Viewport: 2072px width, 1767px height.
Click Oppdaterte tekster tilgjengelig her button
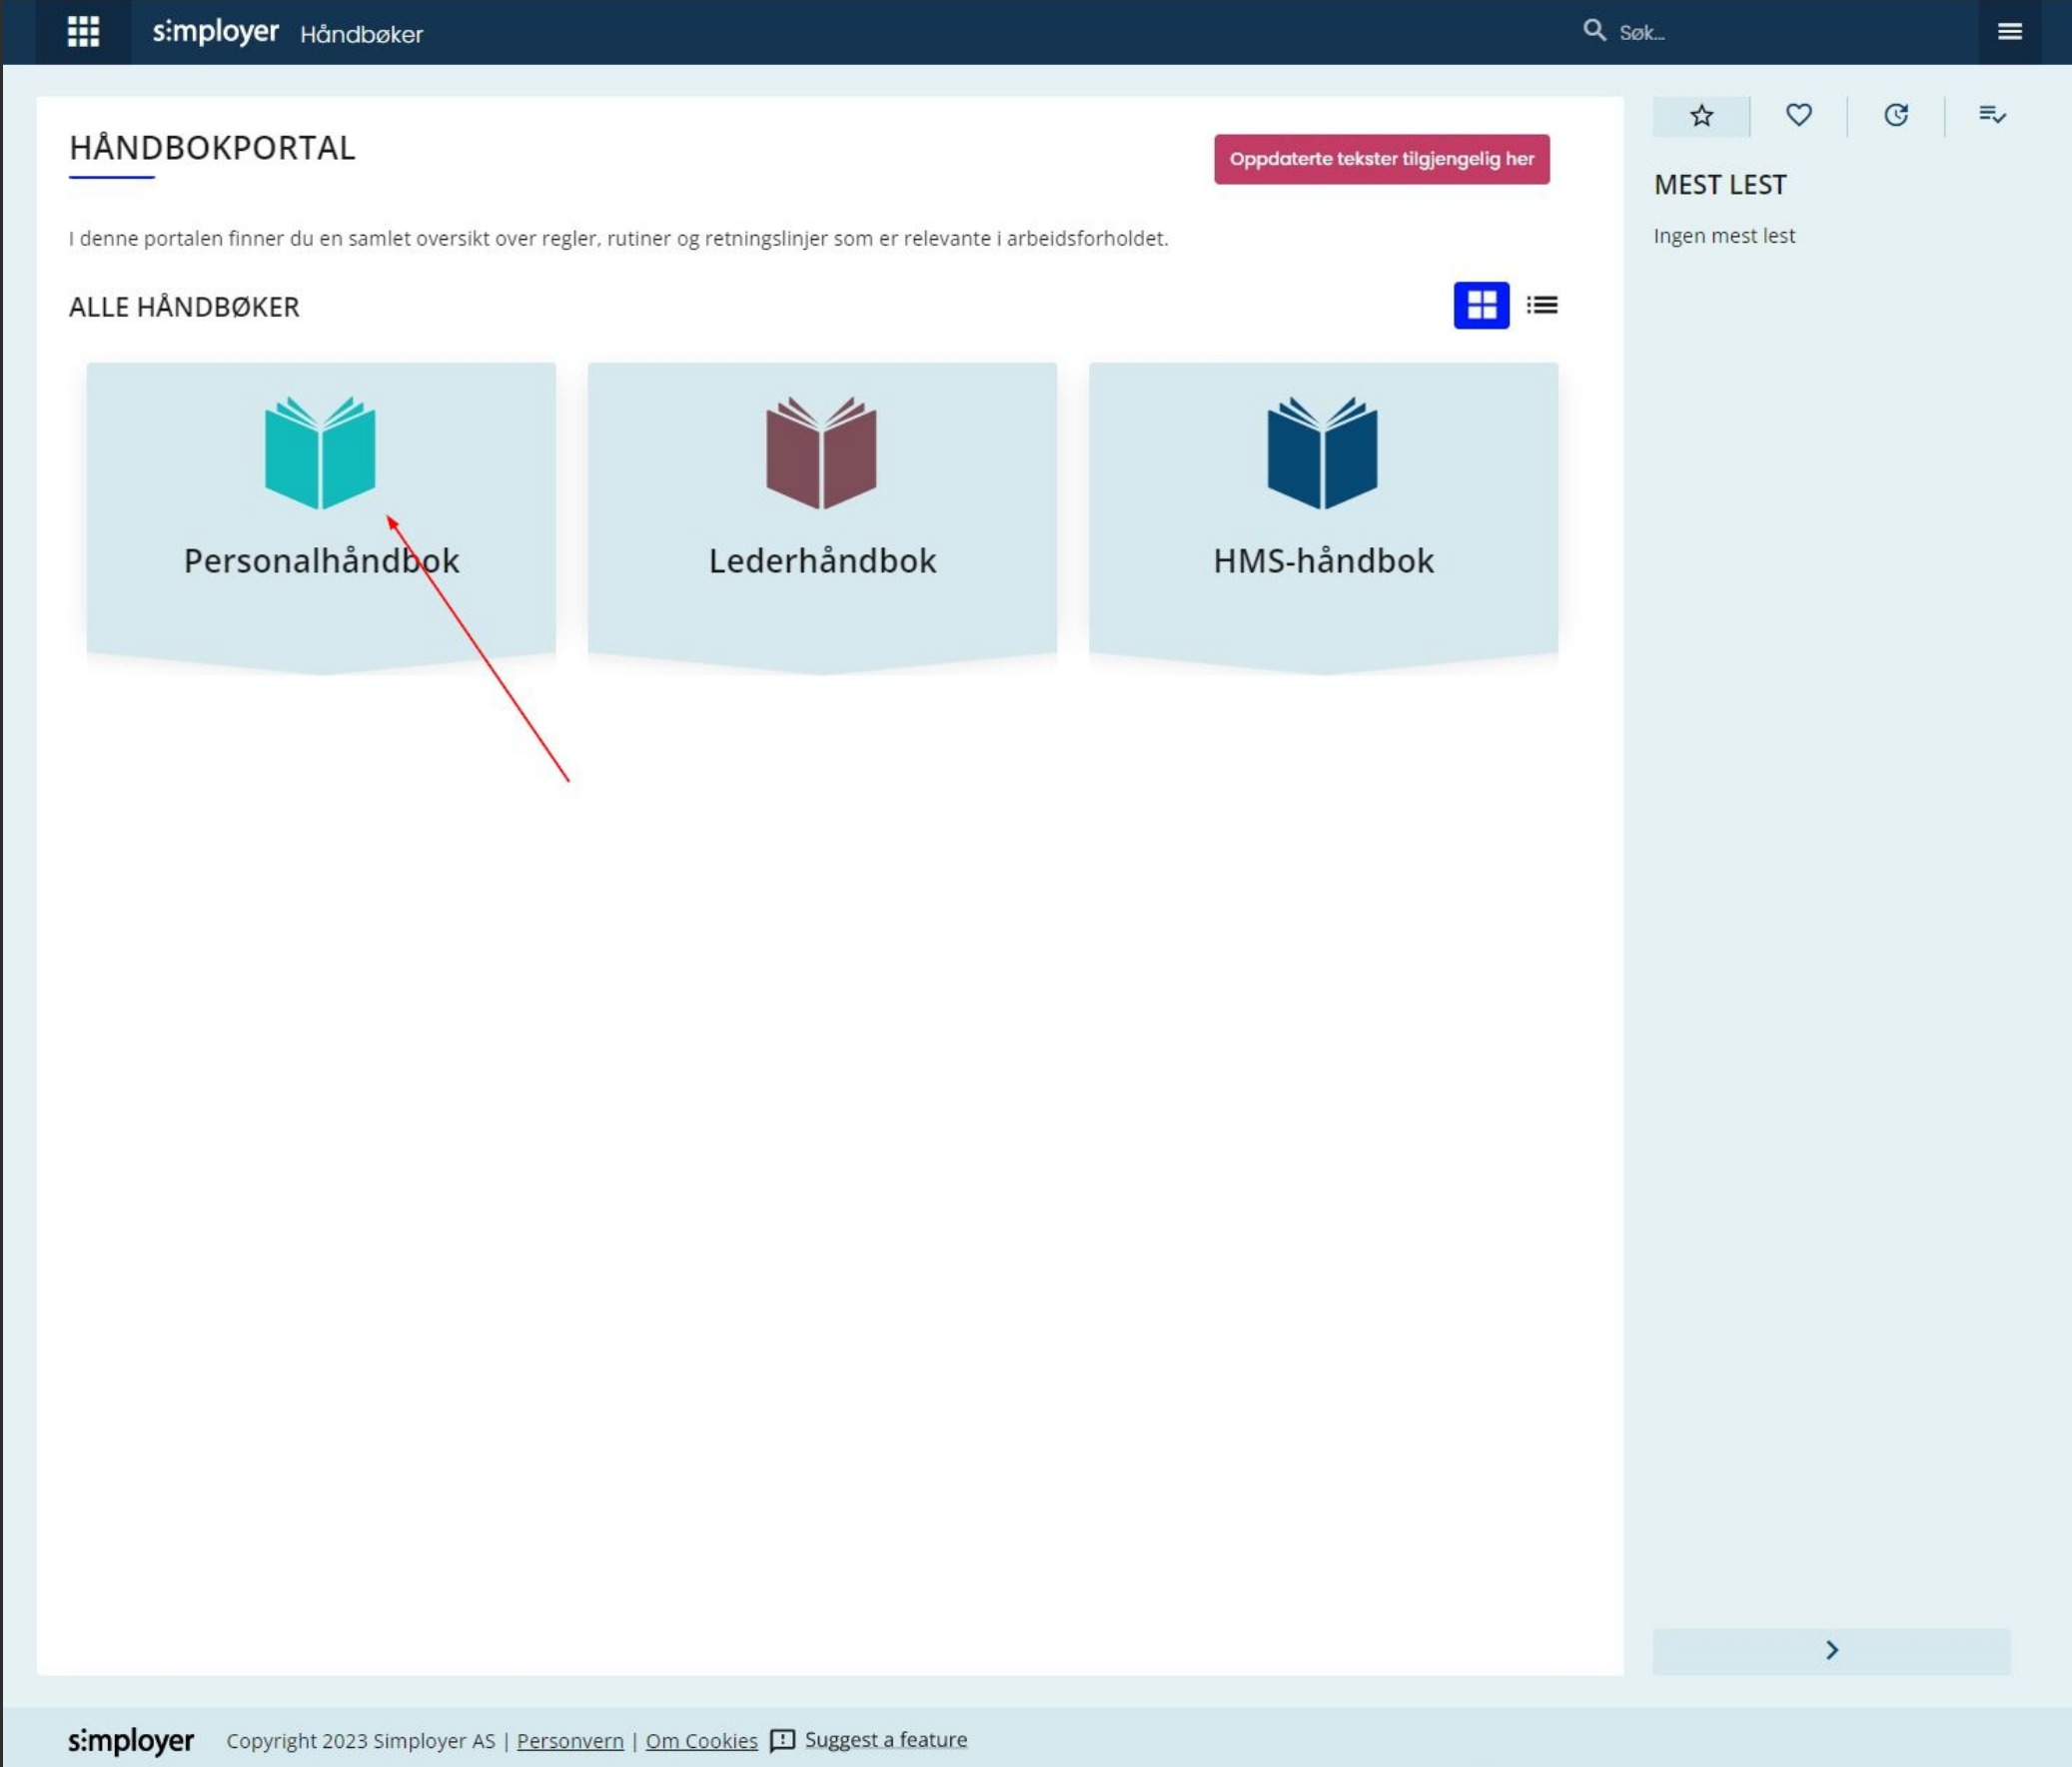[x=1381, y=159]
